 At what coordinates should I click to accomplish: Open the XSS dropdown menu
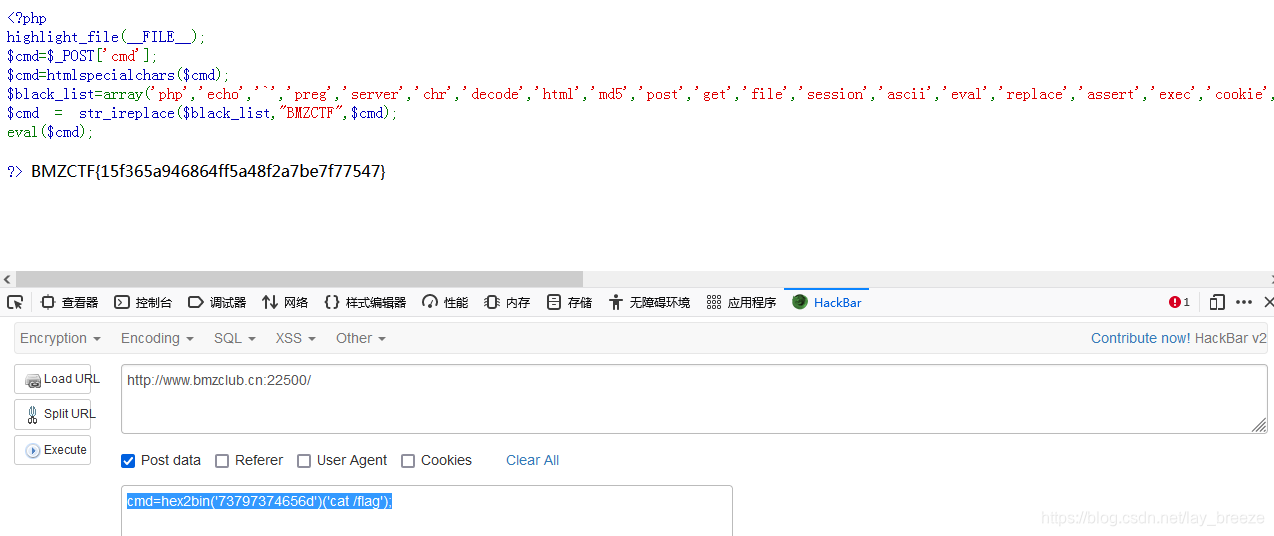click(x=296, y=338)
